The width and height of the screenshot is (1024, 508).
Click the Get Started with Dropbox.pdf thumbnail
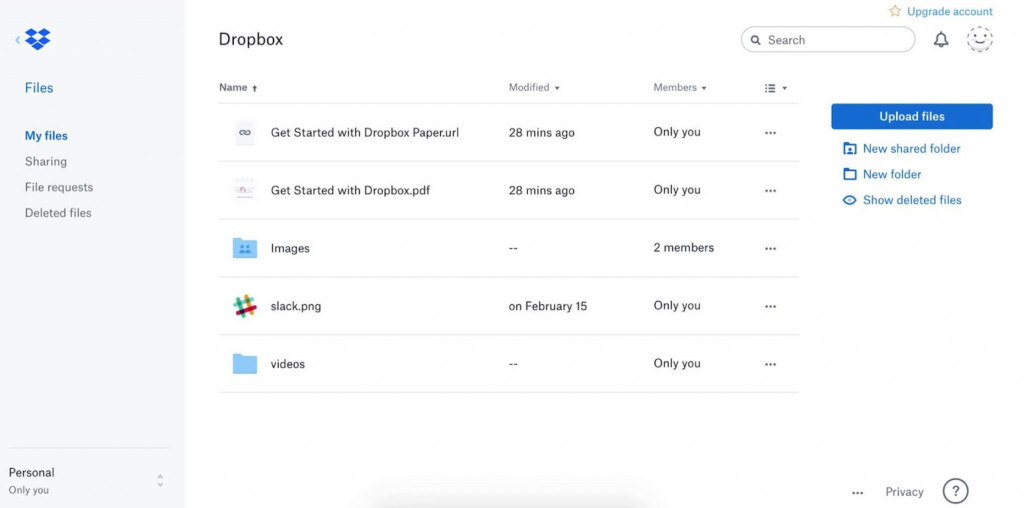pos(245,190)
